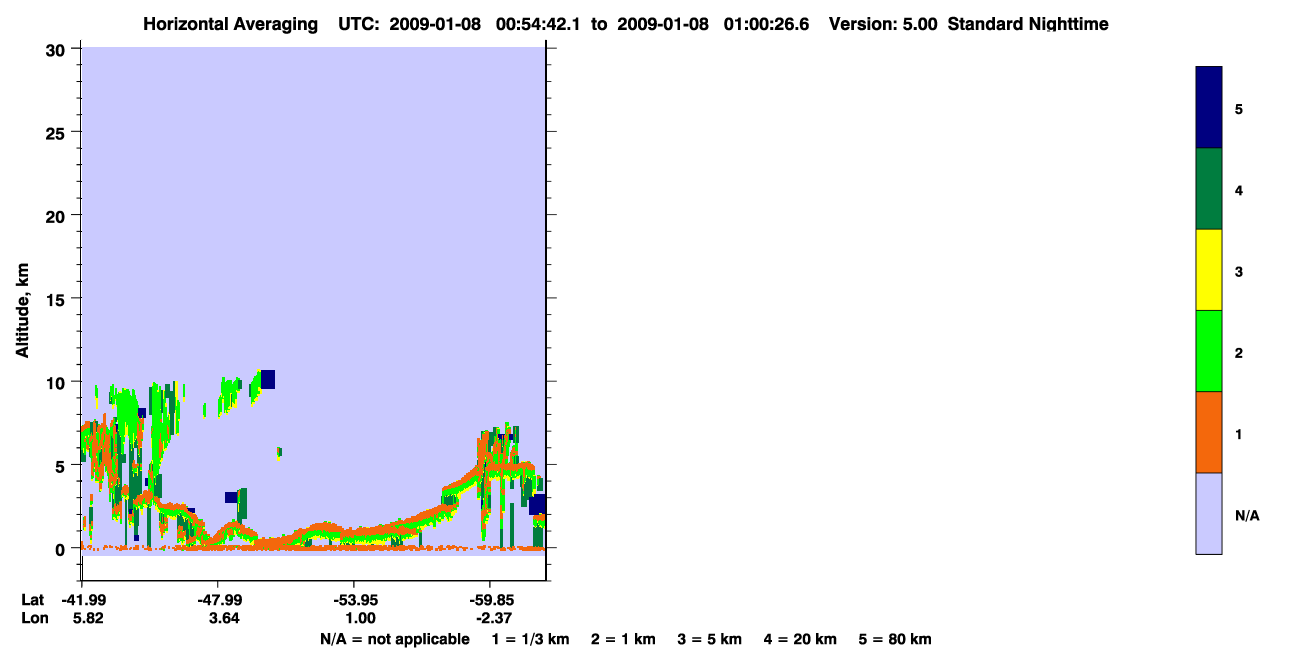Click the bright green level 2 swatch
Image resolution: width=1300 pixels, height=667 pixels.
pyautogui.click(x=1209, y=351)
